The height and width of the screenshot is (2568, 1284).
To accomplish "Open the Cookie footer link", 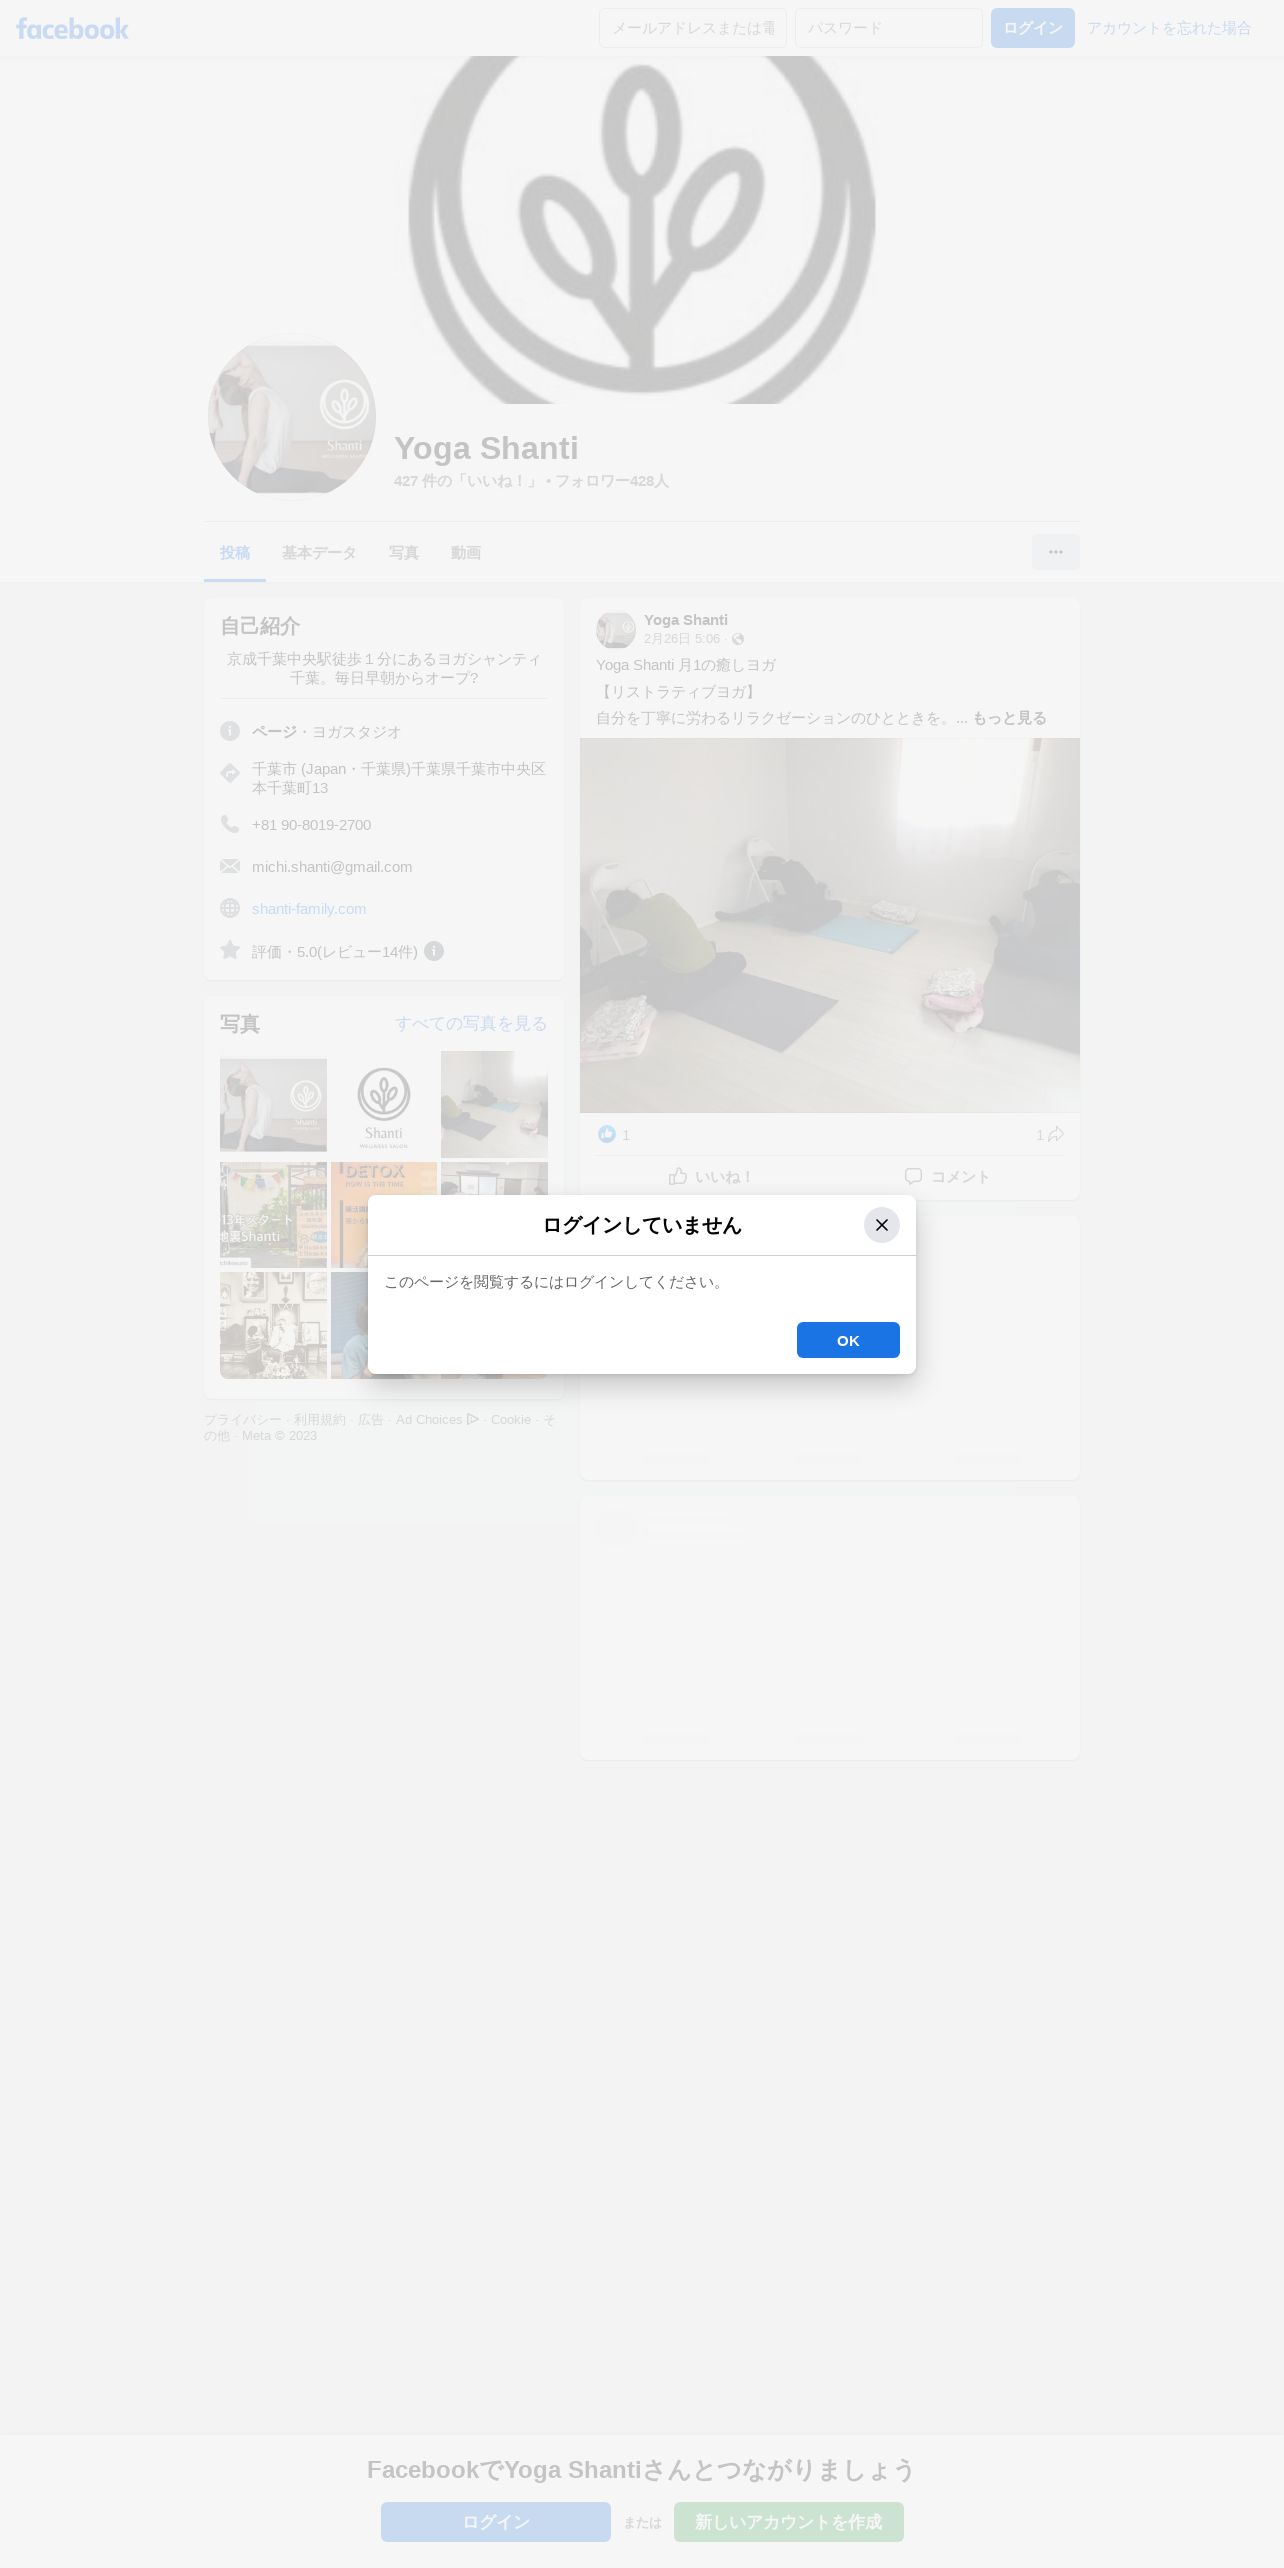I will pos(511,1420).
